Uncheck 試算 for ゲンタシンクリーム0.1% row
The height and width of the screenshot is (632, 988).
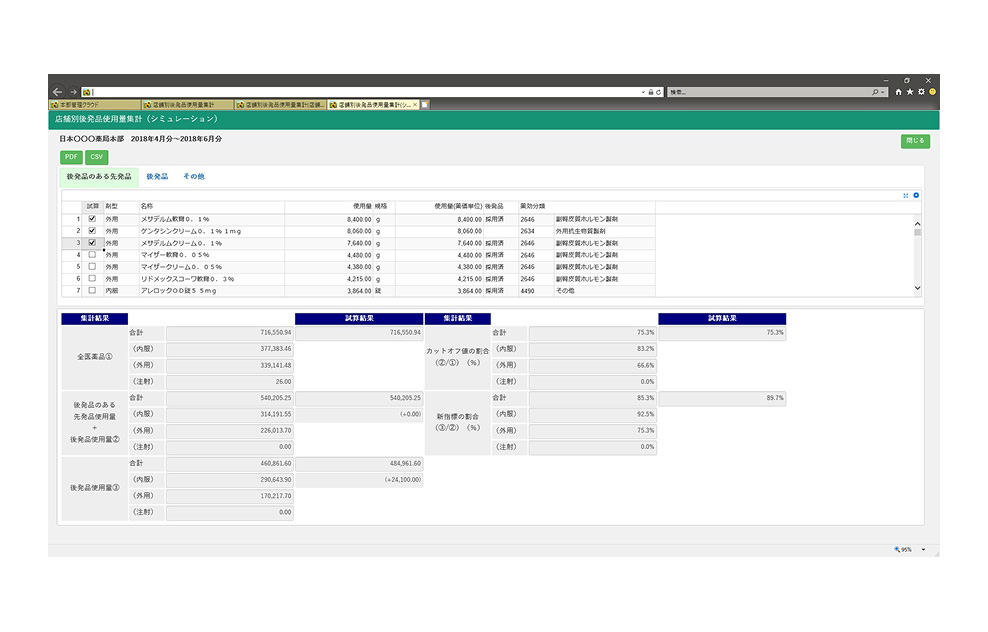[92, 230]
